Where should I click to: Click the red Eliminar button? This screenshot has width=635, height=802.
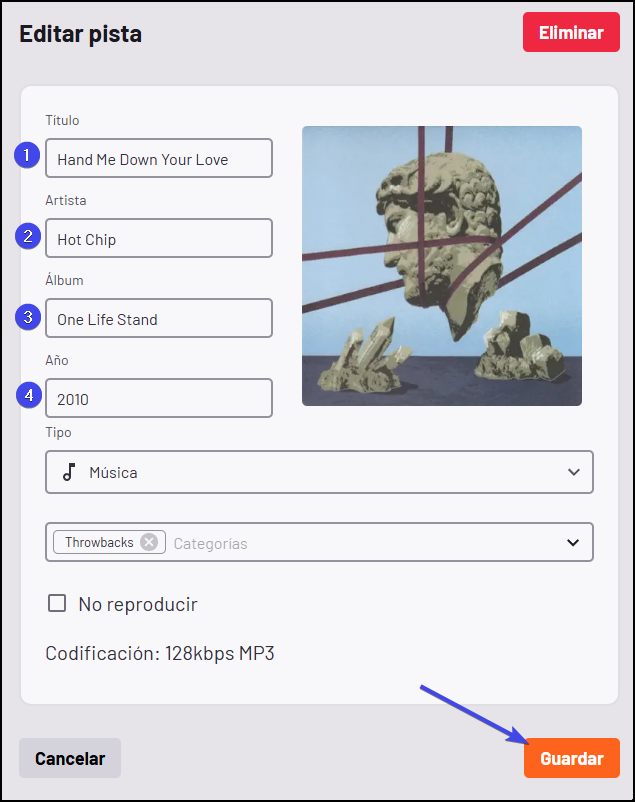click(571, 32)
